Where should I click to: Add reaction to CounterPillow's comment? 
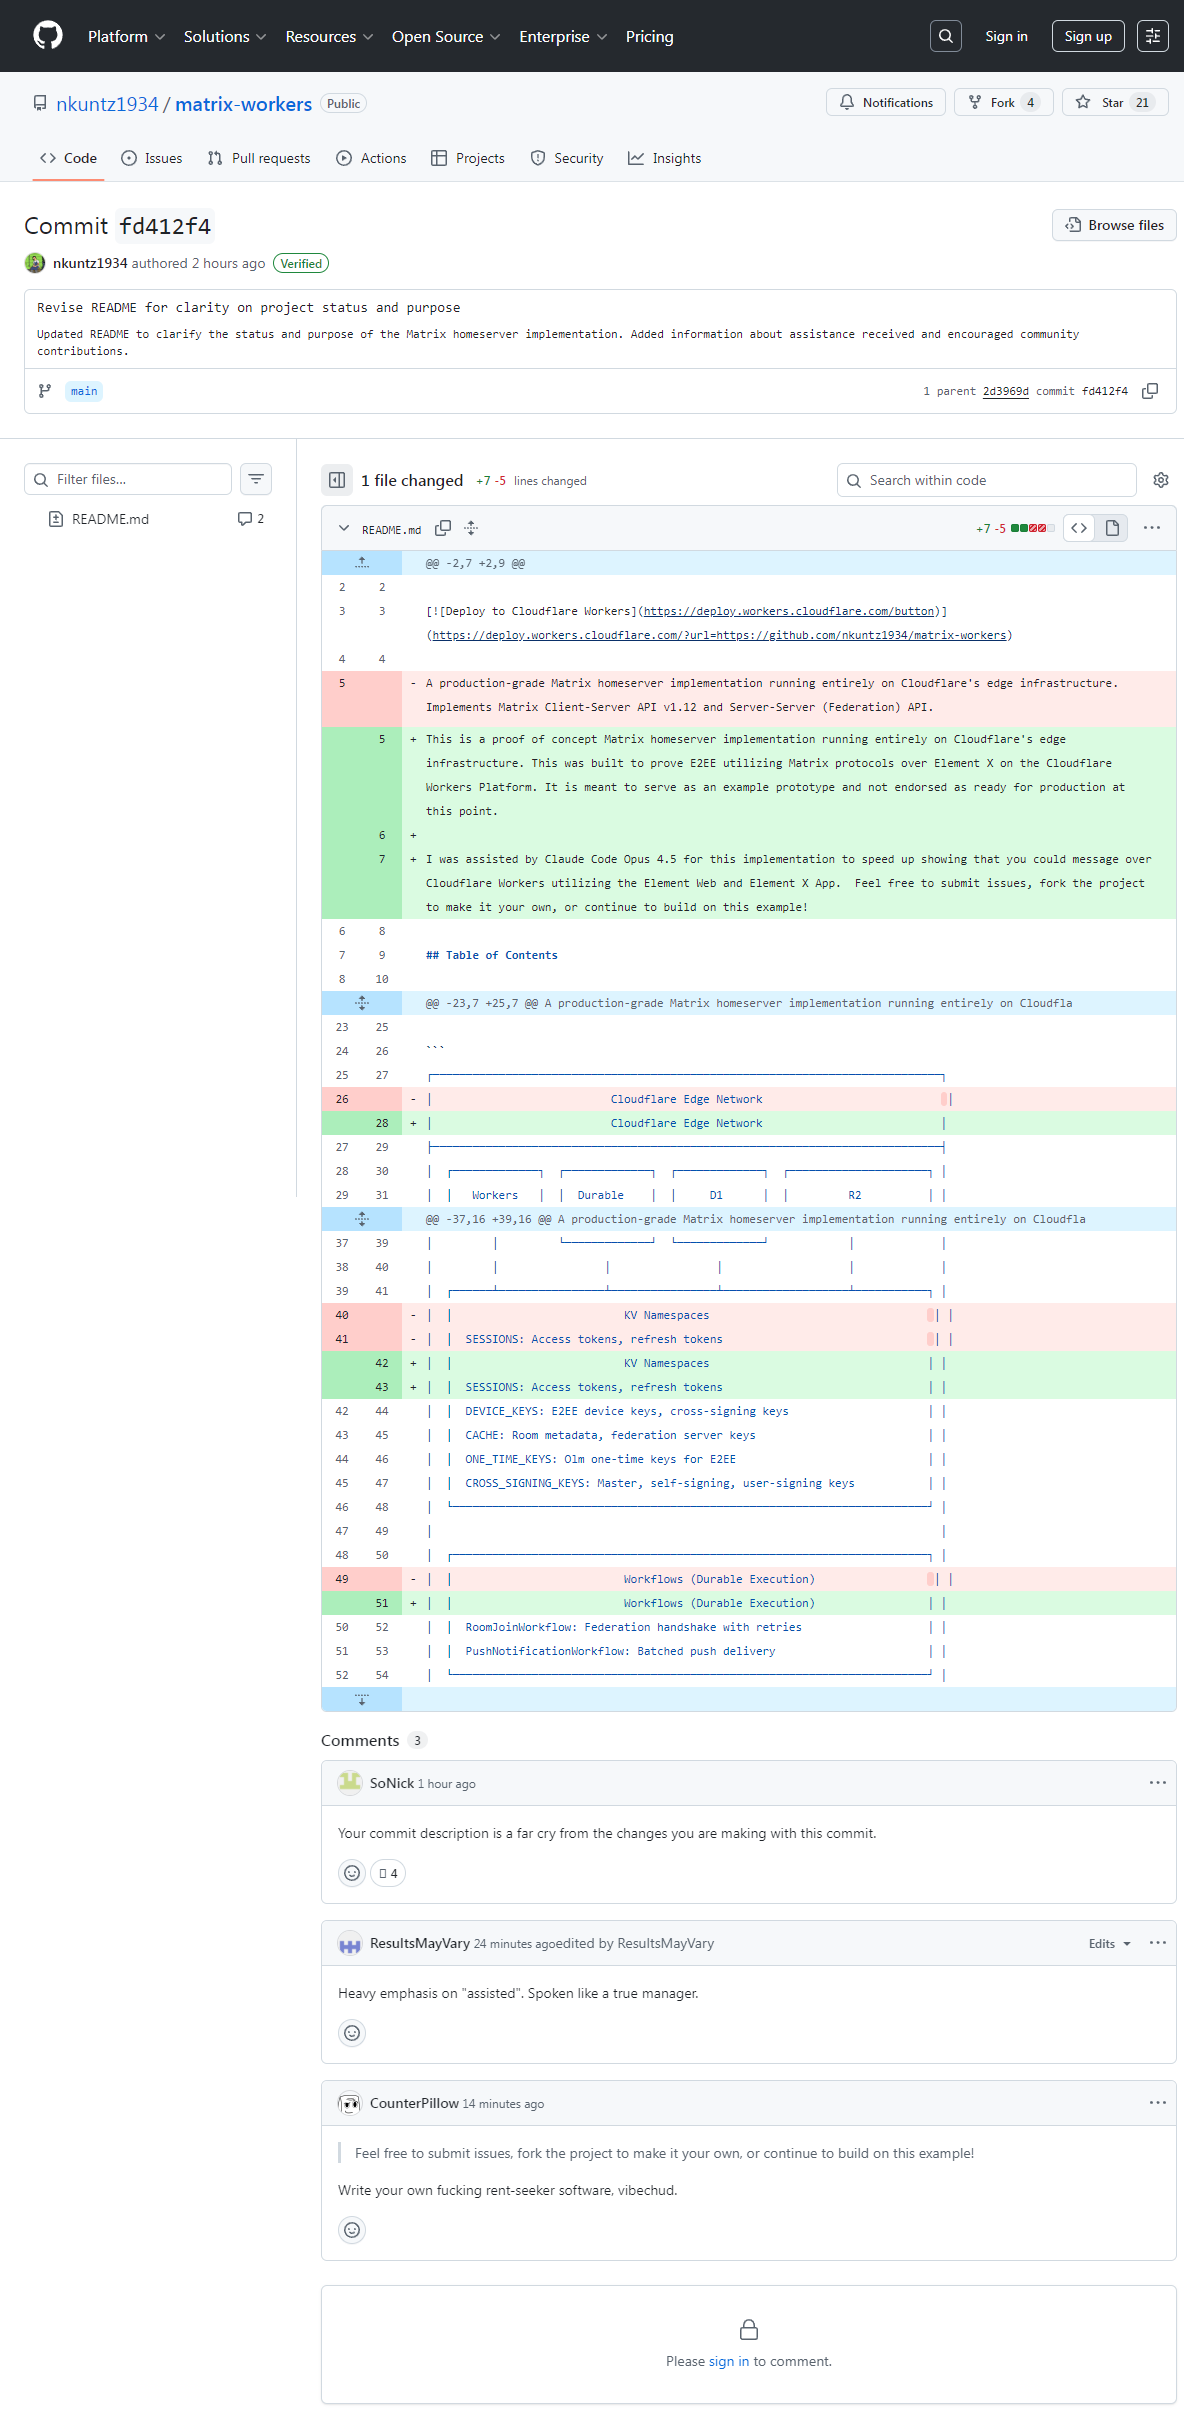pos(352,2230)
